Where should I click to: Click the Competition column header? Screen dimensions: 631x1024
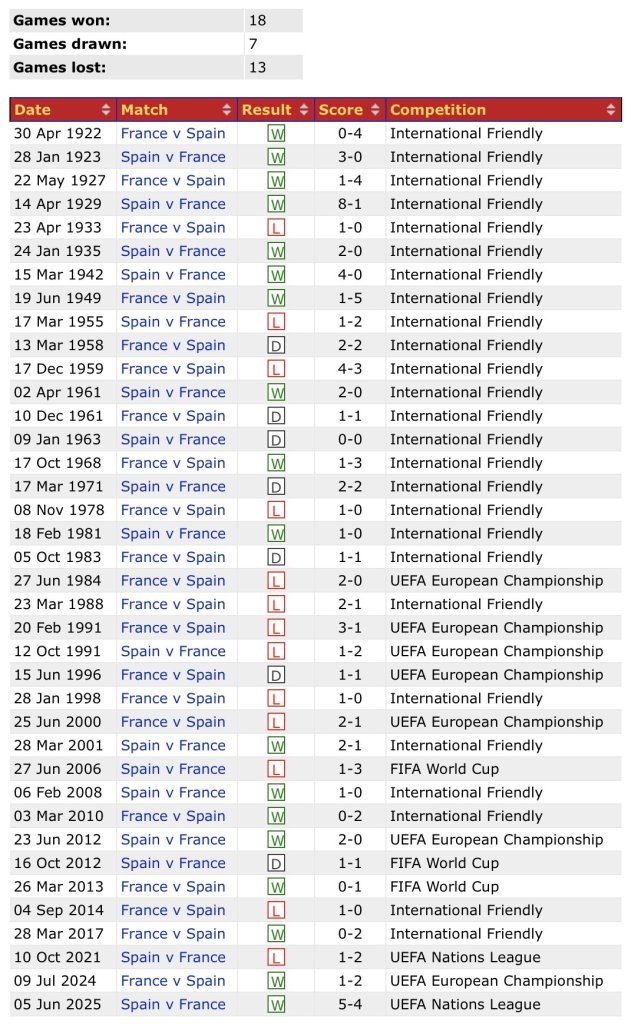click(x=503, y=110)
